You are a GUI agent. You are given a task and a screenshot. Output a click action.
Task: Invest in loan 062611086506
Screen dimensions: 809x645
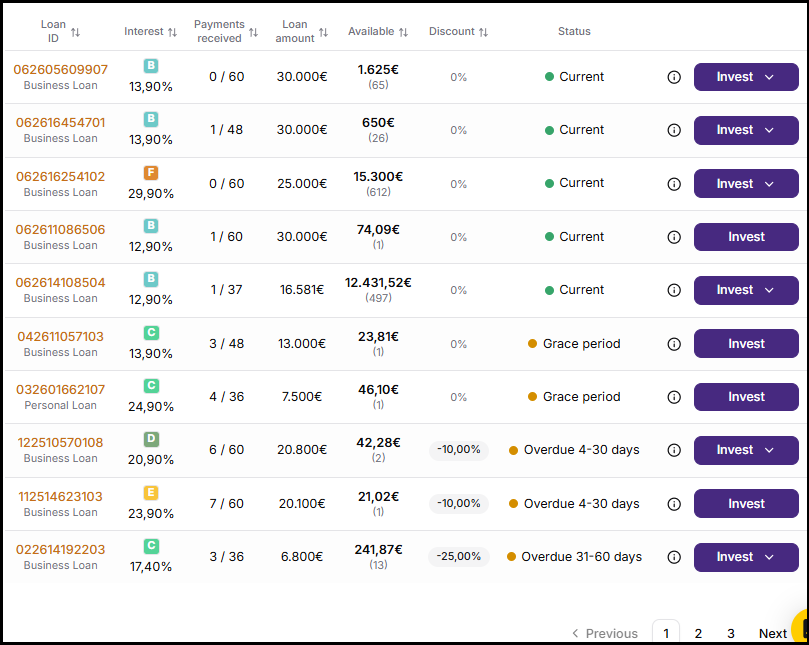(x=746, y=237)
